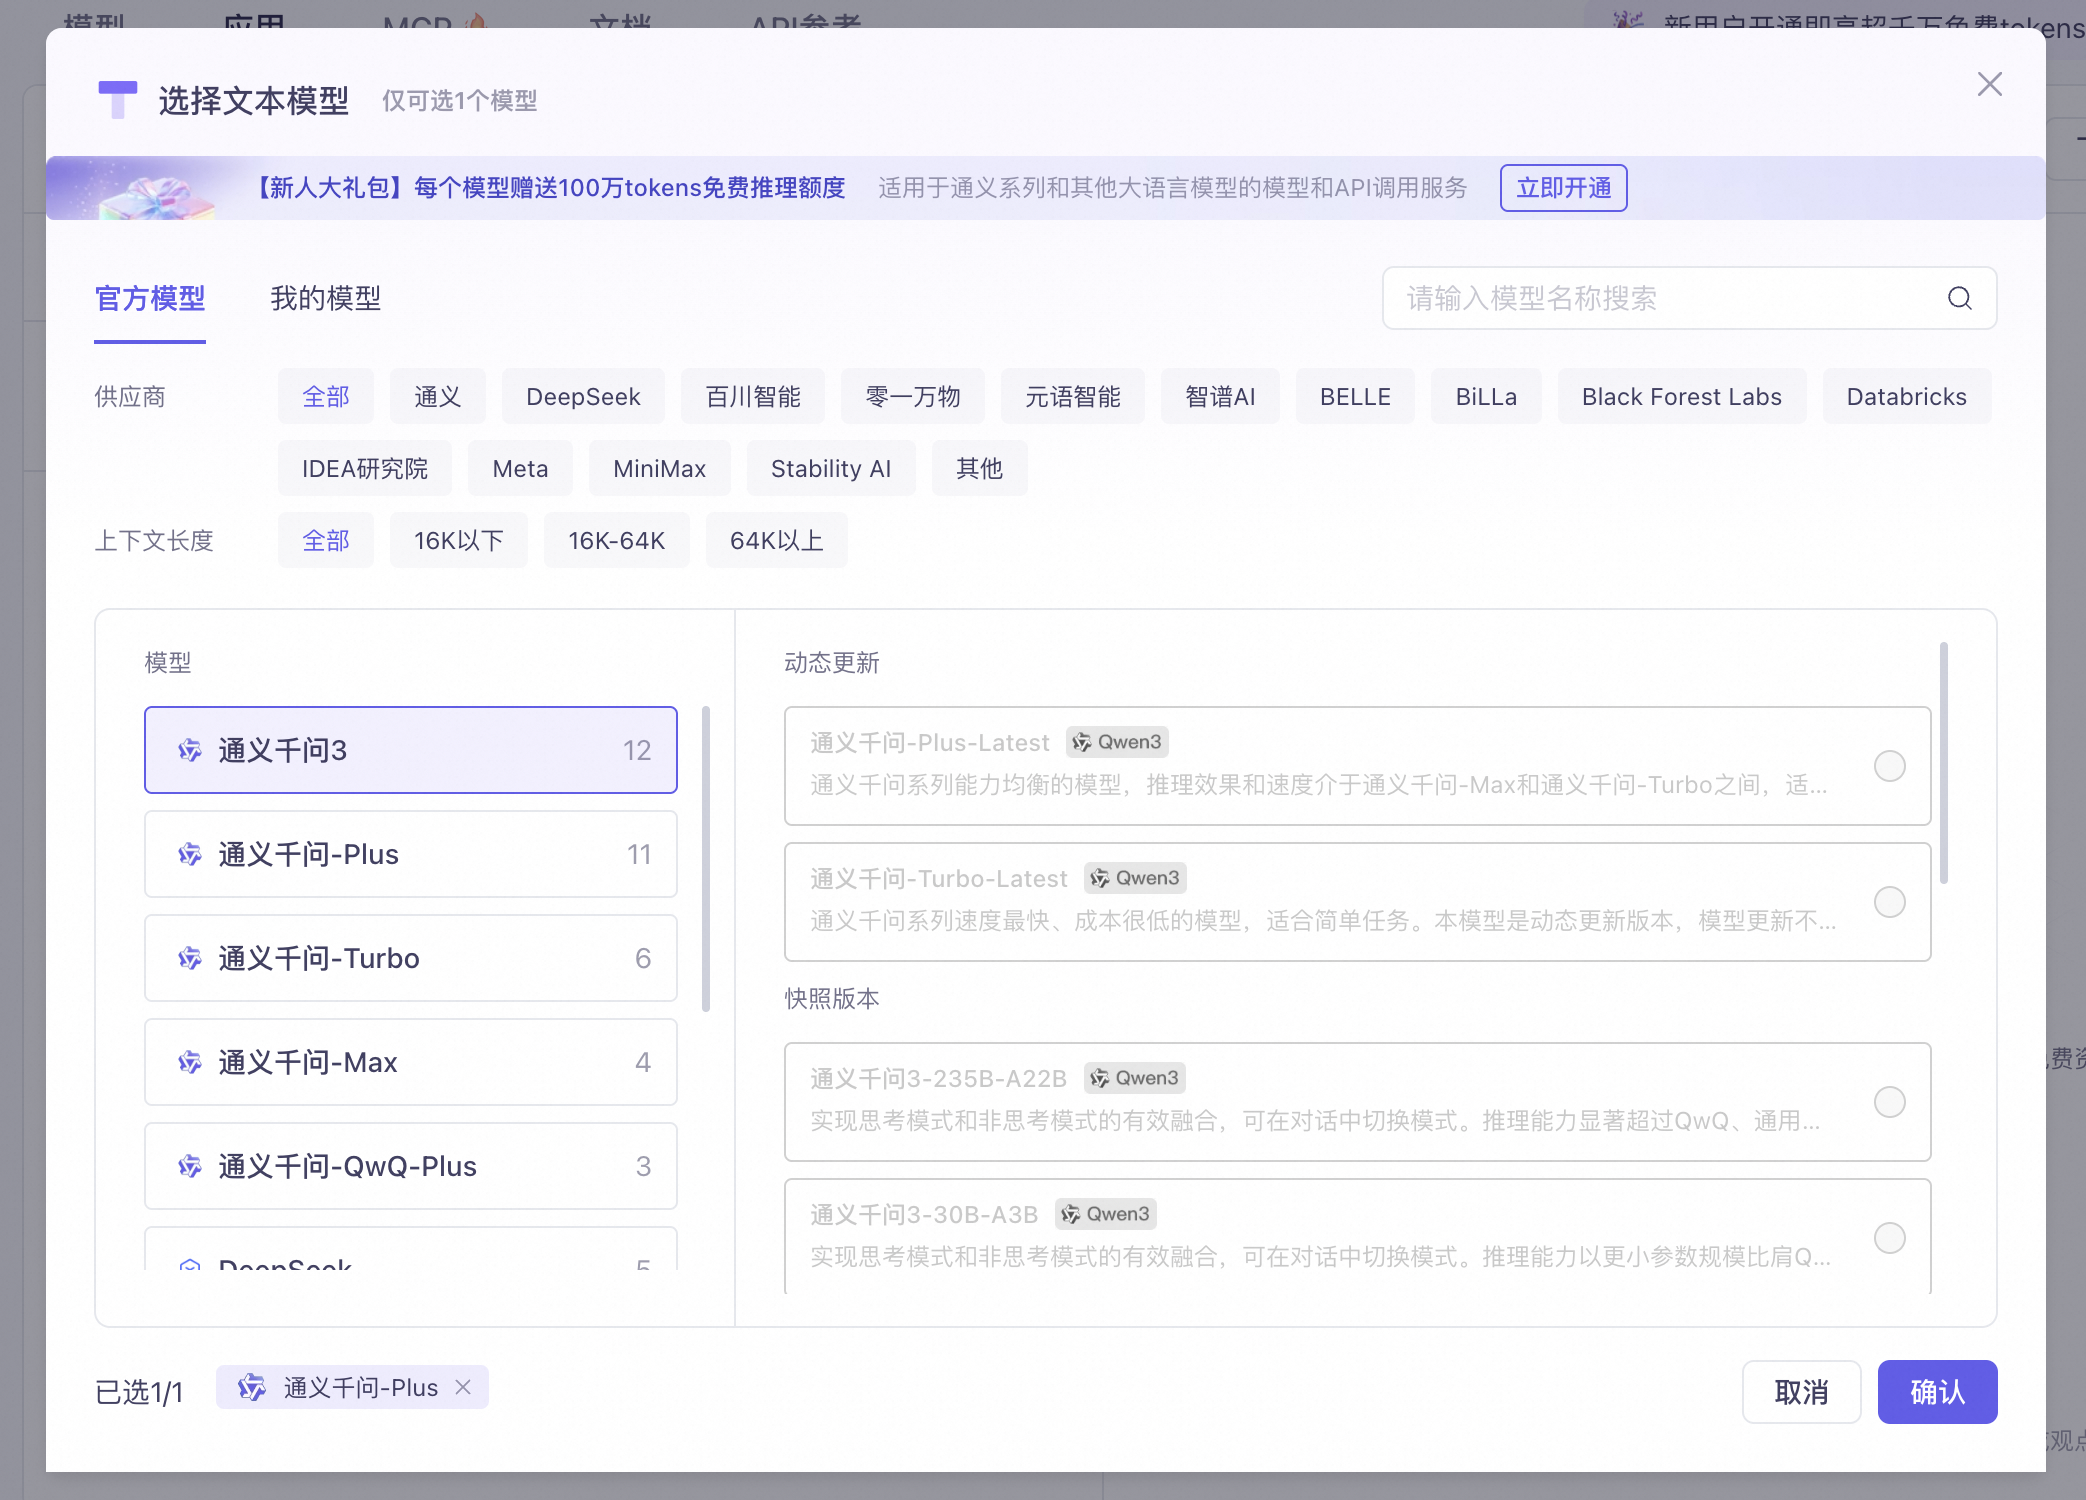This screenshot has height=1500, width=2086.
Task: Filter supplier by IDEA研究院
Action: click(365, 469)
